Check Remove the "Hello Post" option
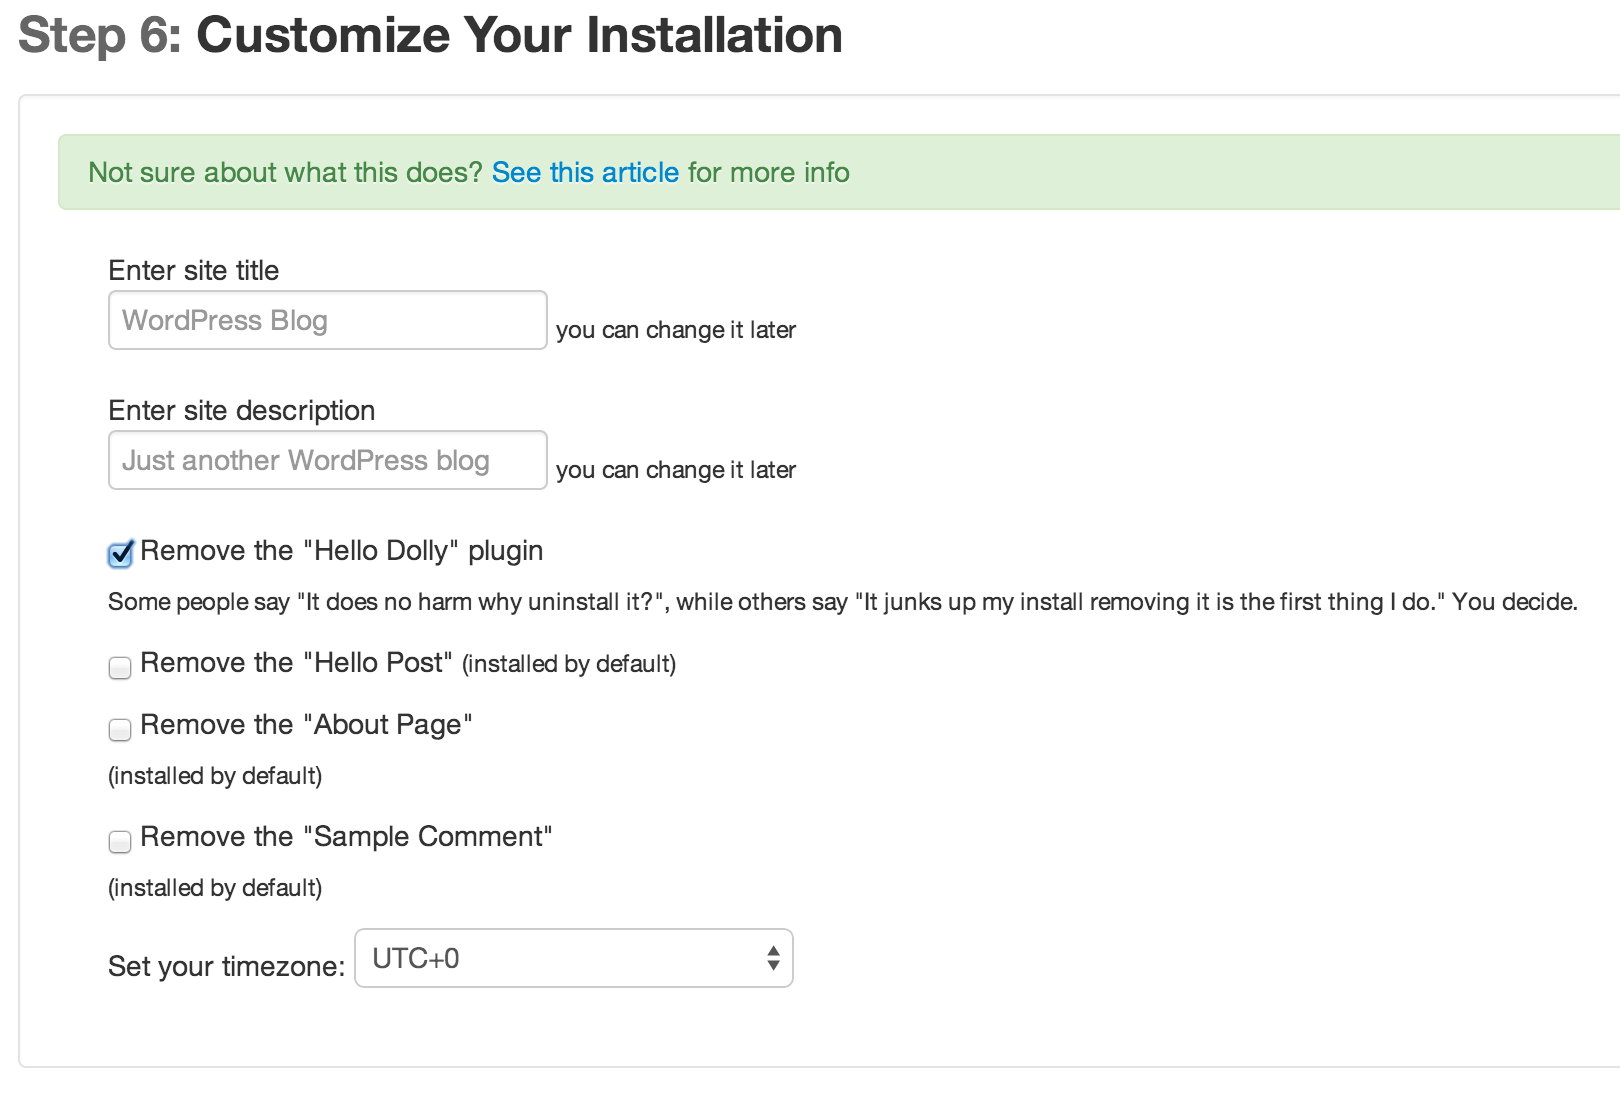The image size is (1620, 1094). pyautogui.click(x=120, y=667)
